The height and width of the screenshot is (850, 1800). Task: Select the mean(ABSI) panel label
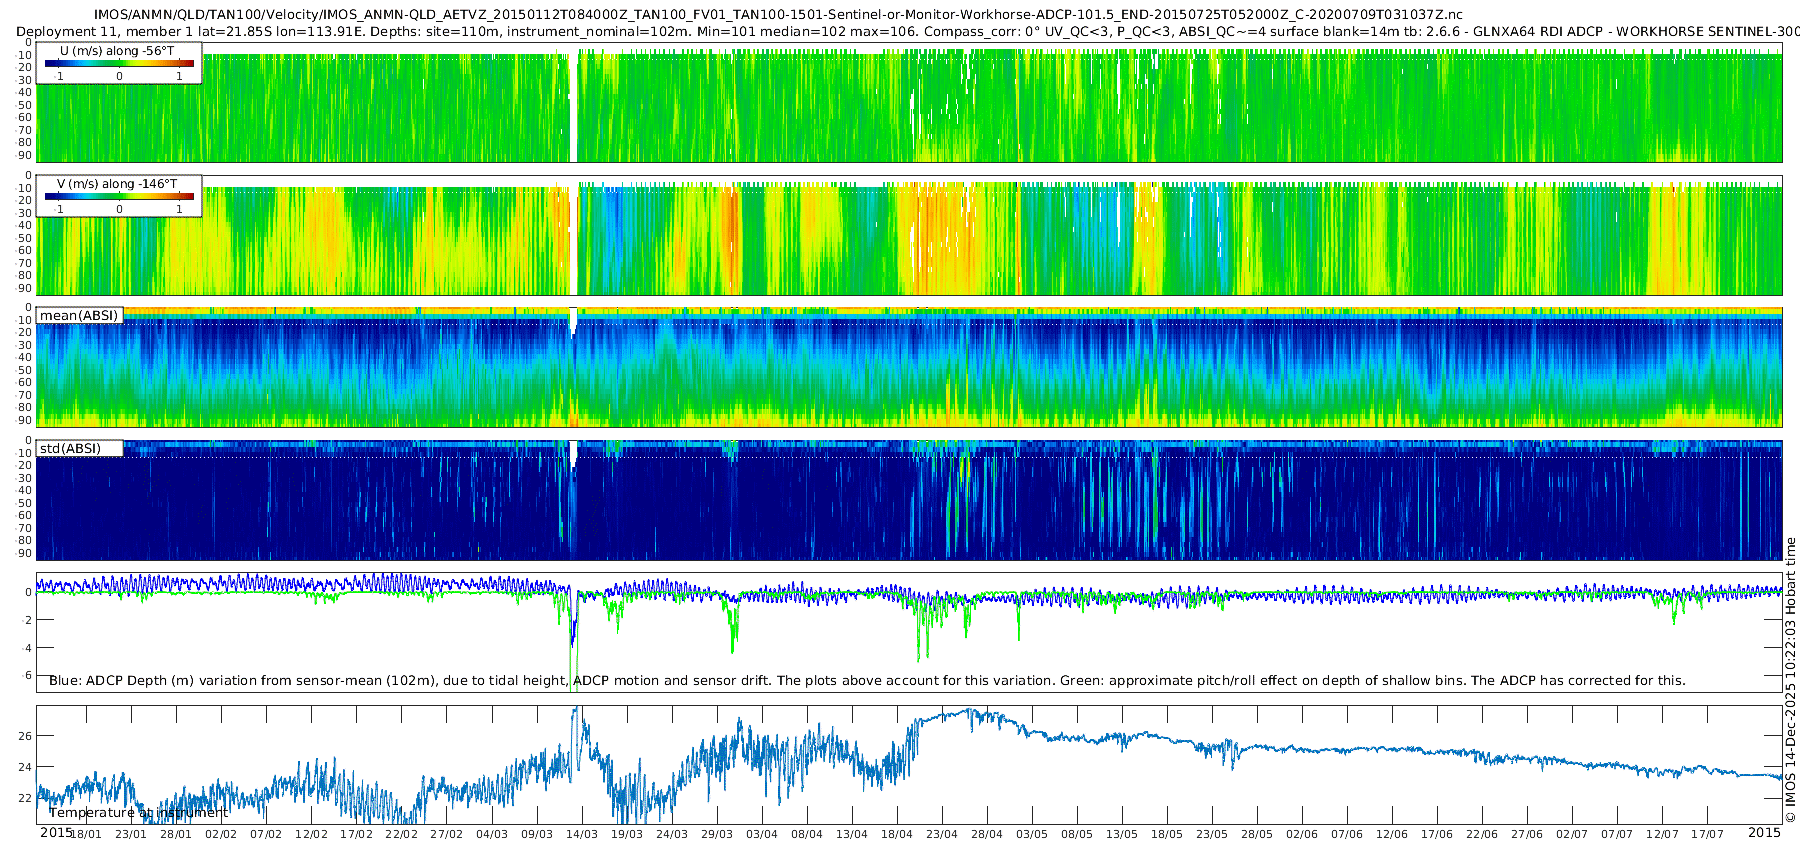(x=79, y=316)
